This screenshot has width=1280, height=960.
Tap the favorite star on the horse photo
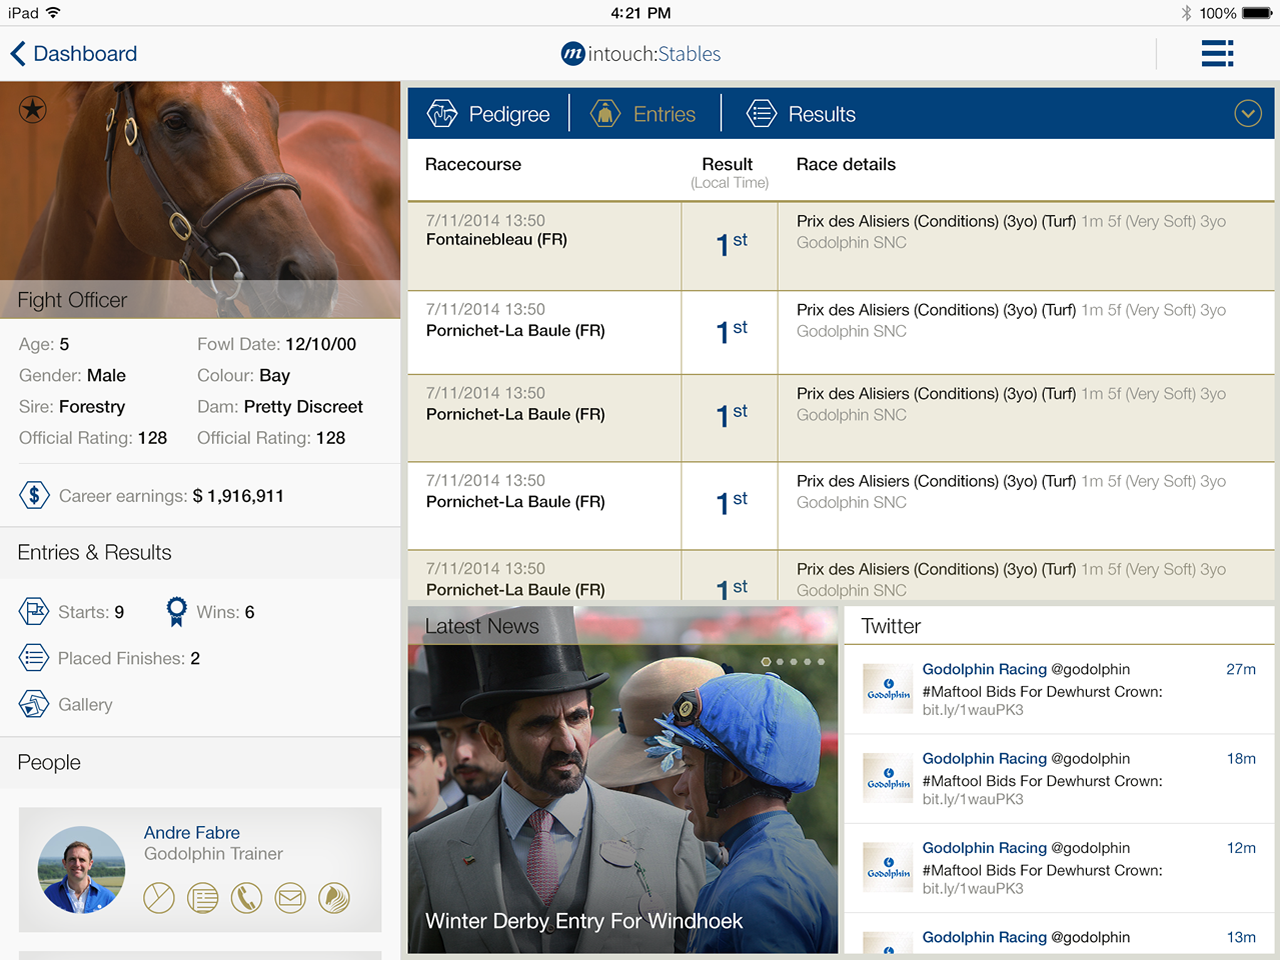click(x=33, y=109)
